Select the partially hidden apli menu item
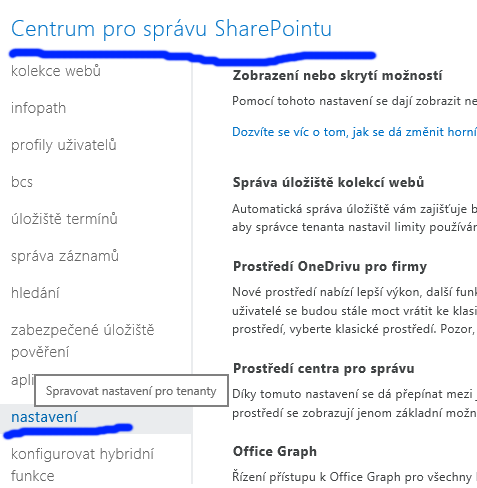Image resolution: width=477 pixels, height=488 pixels. 22,380
